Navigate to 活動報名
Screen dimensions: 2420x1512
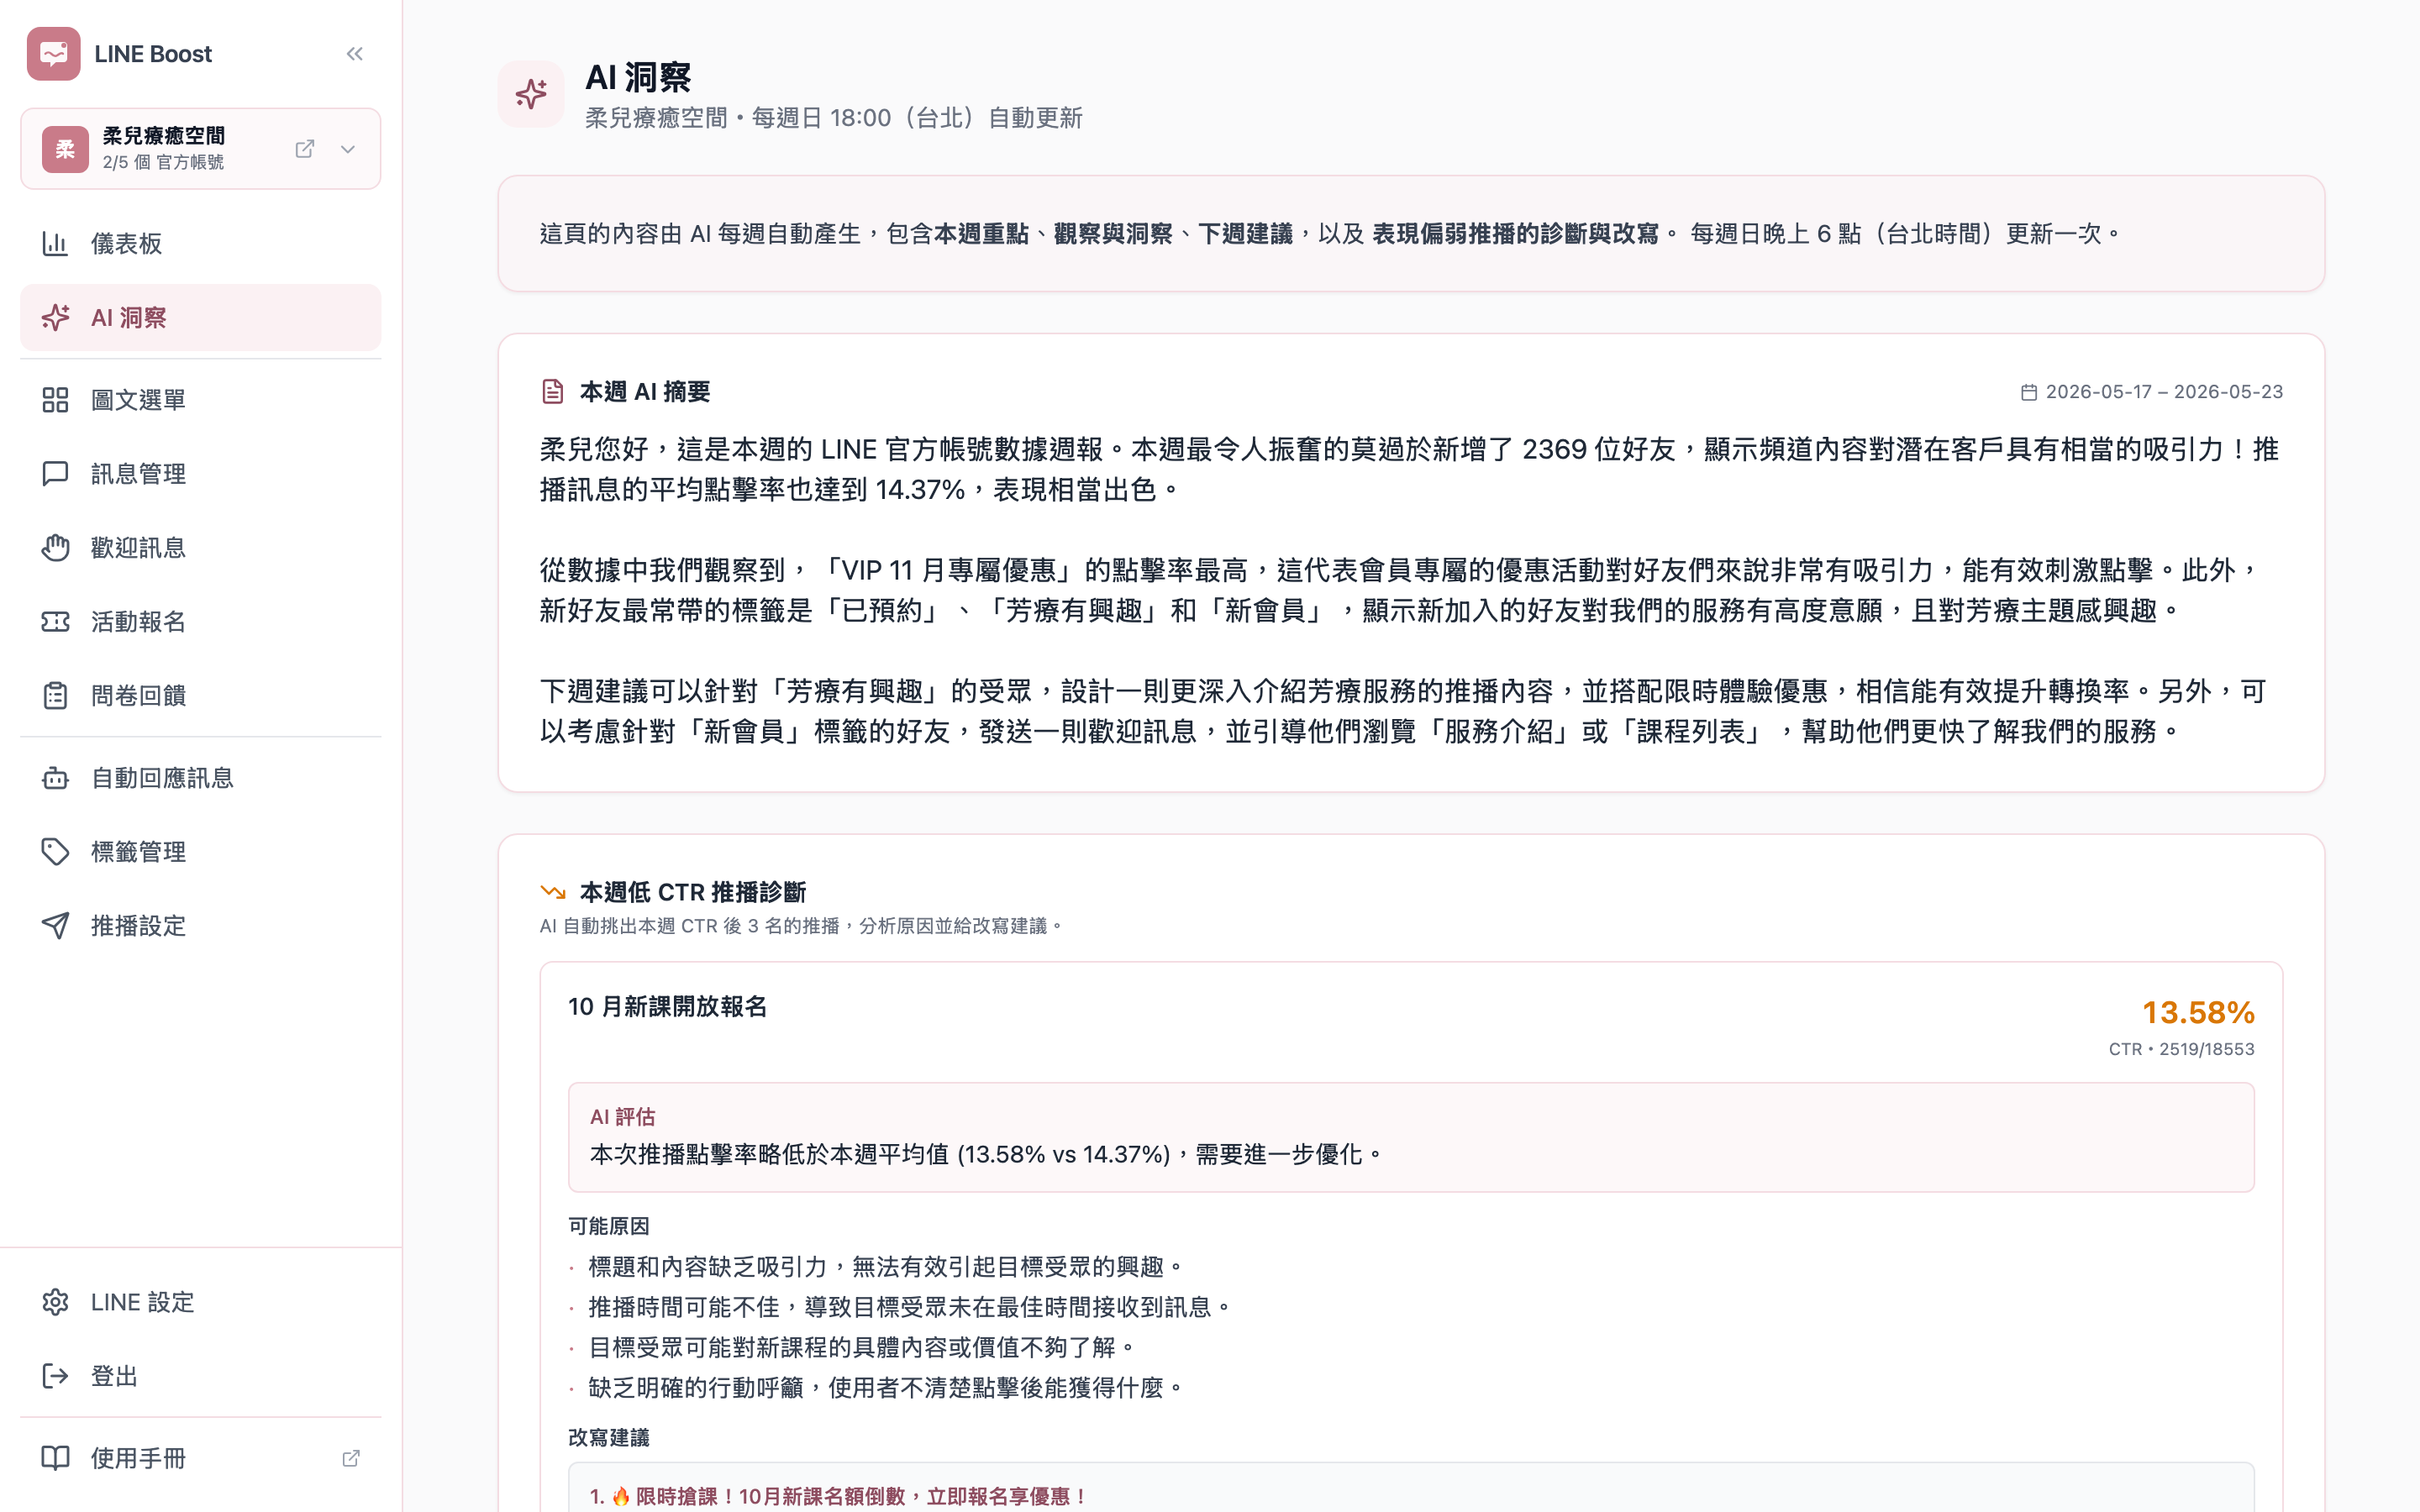pos(200,622)
